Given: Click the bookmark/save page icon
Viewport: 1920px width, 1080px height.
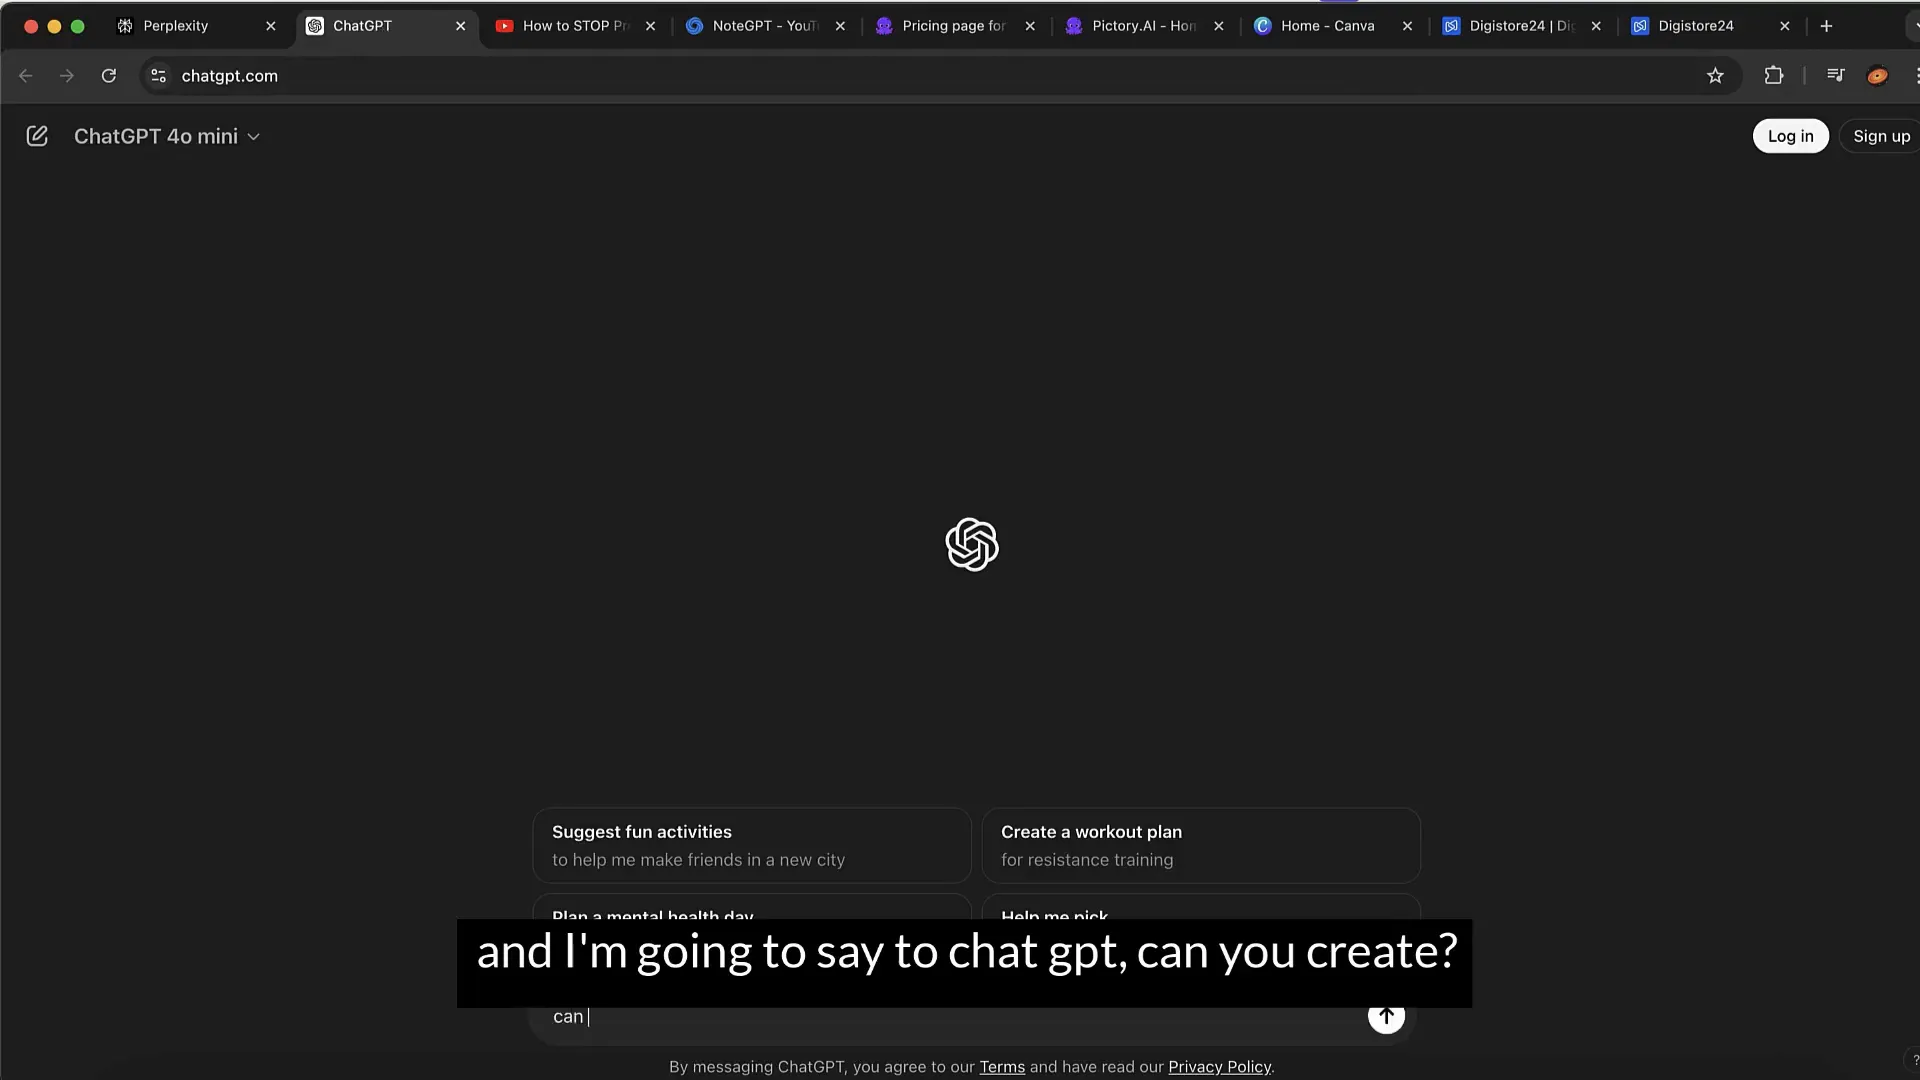Looking at the screenshot, I should 1714,75.
